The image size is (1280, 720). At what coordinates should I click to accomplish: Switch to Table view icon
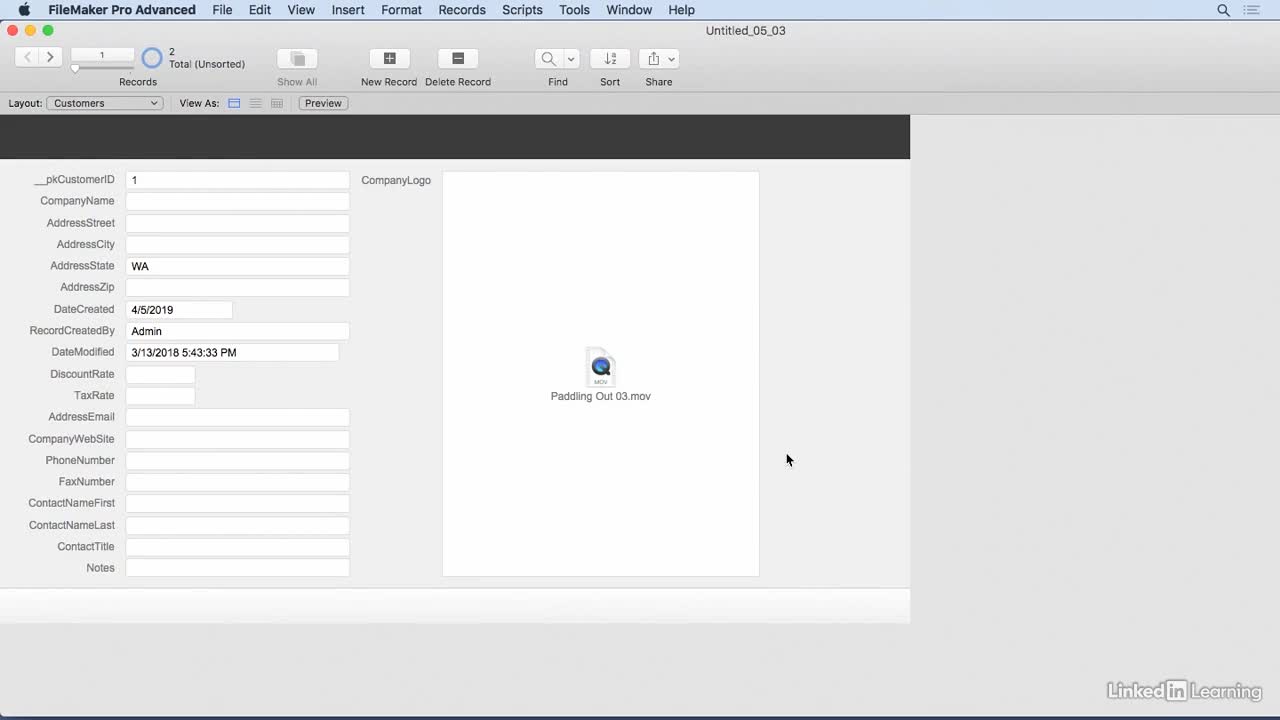tap(277, 103)
